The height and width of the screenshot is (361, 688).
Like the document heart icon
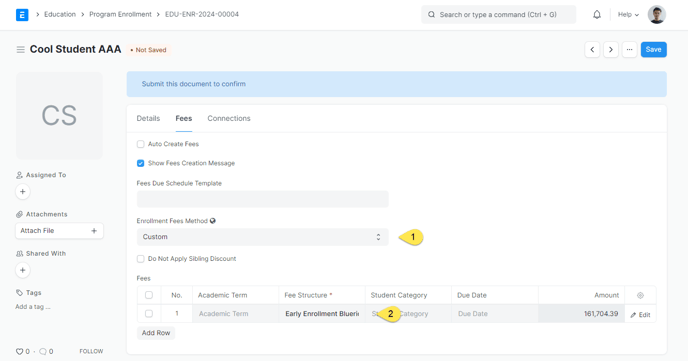pos(19,351)
